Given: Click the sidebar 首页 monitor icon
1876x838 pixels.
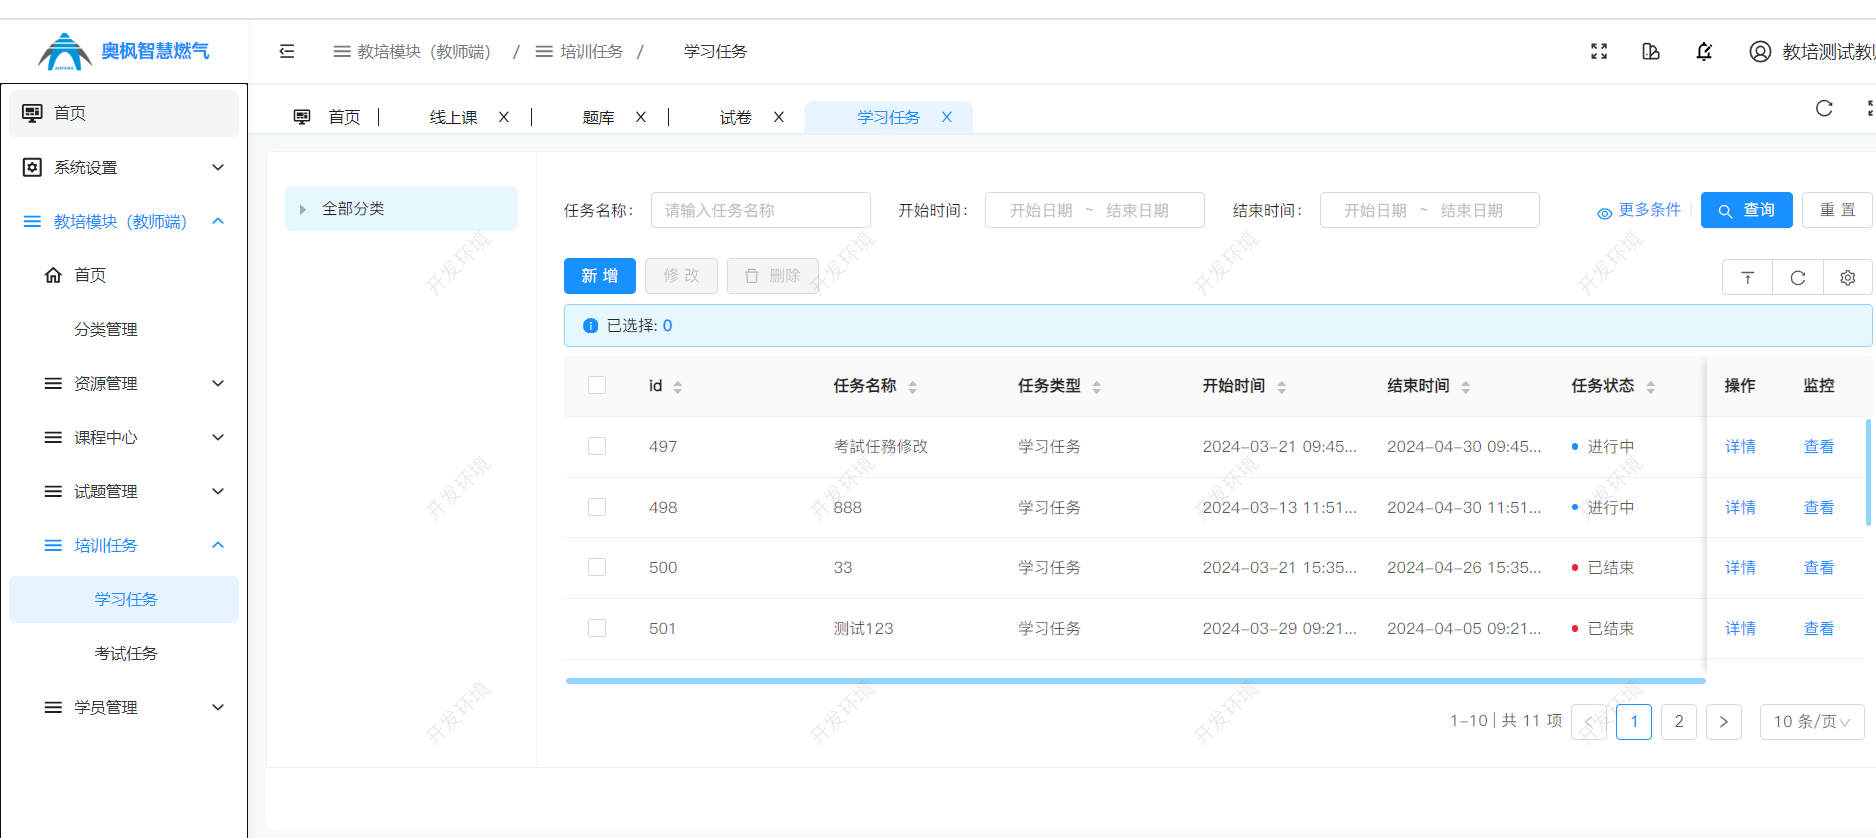Looking at the screenshot, I should point(32,113).
